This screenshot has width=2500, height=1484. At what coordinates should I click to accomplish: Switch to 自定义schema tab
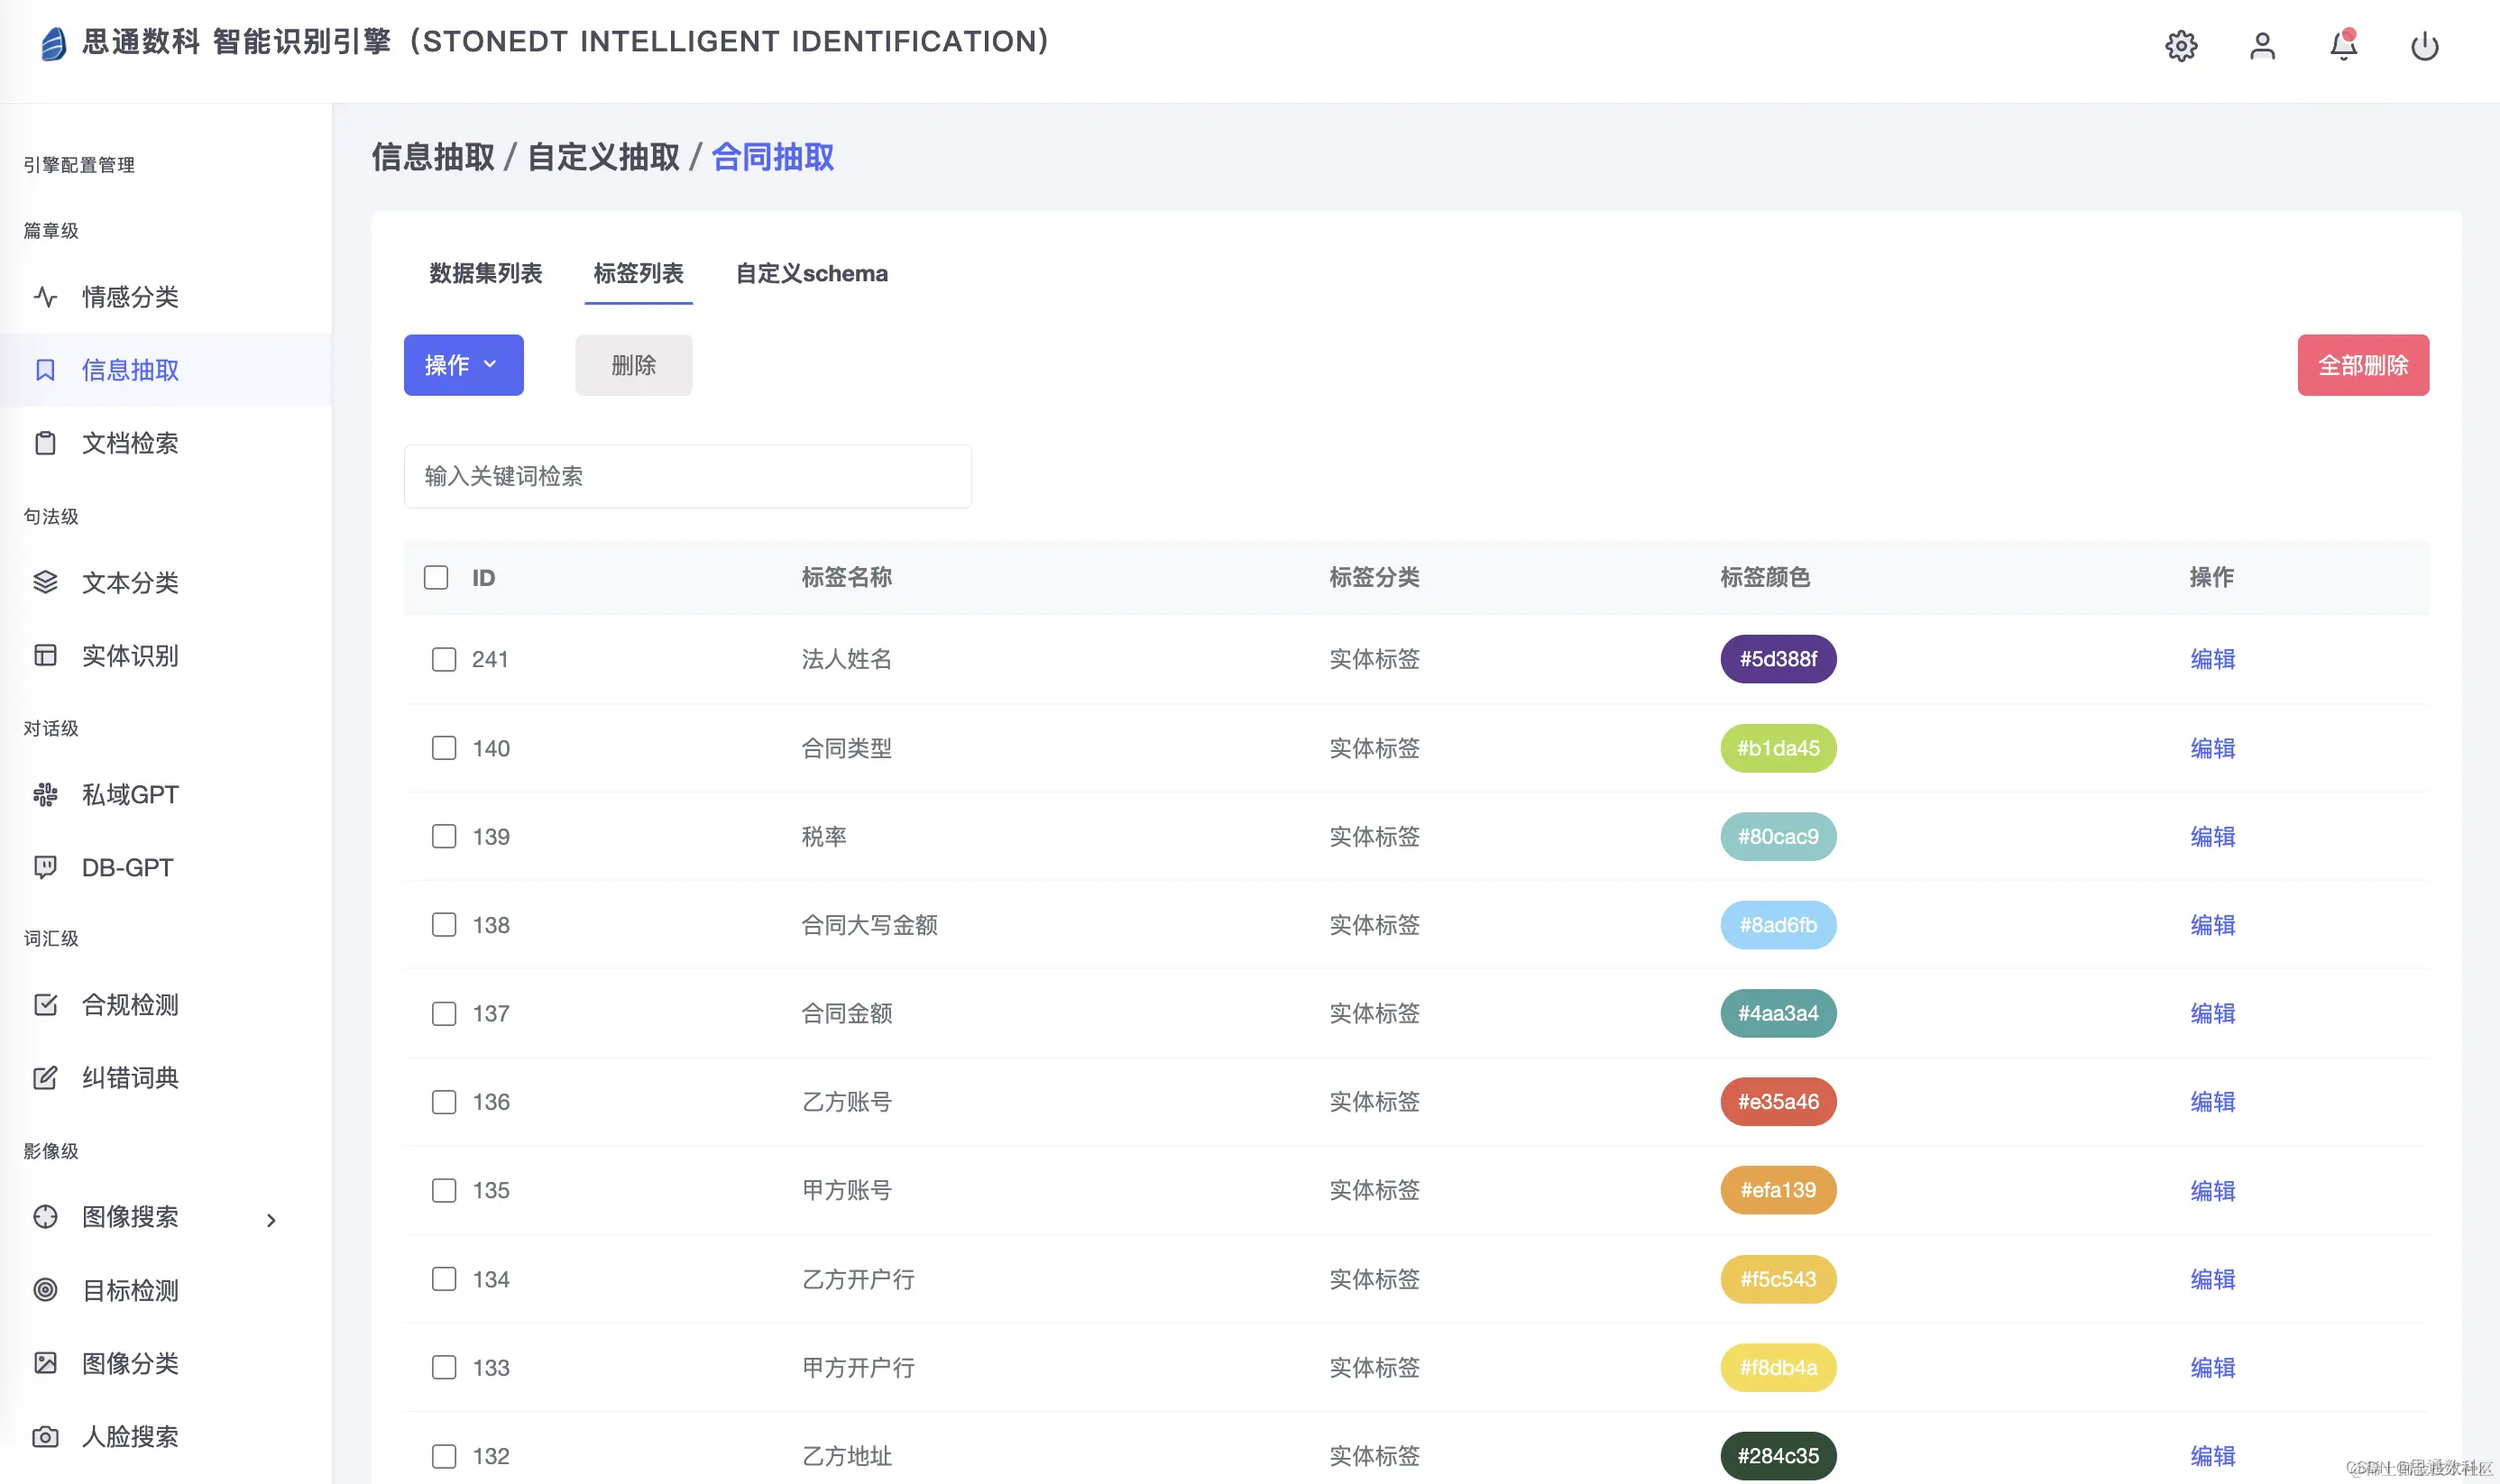(811, 273)
